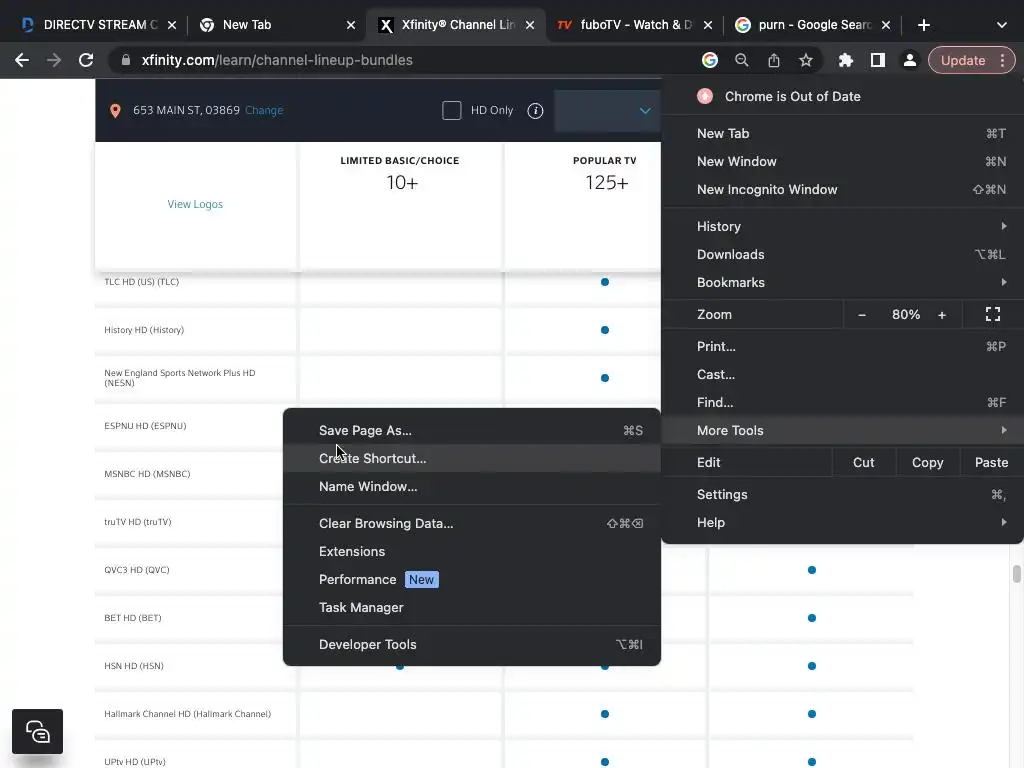
Task: Click Chrome is Out of Date notice
Action: tap(842, 97)
